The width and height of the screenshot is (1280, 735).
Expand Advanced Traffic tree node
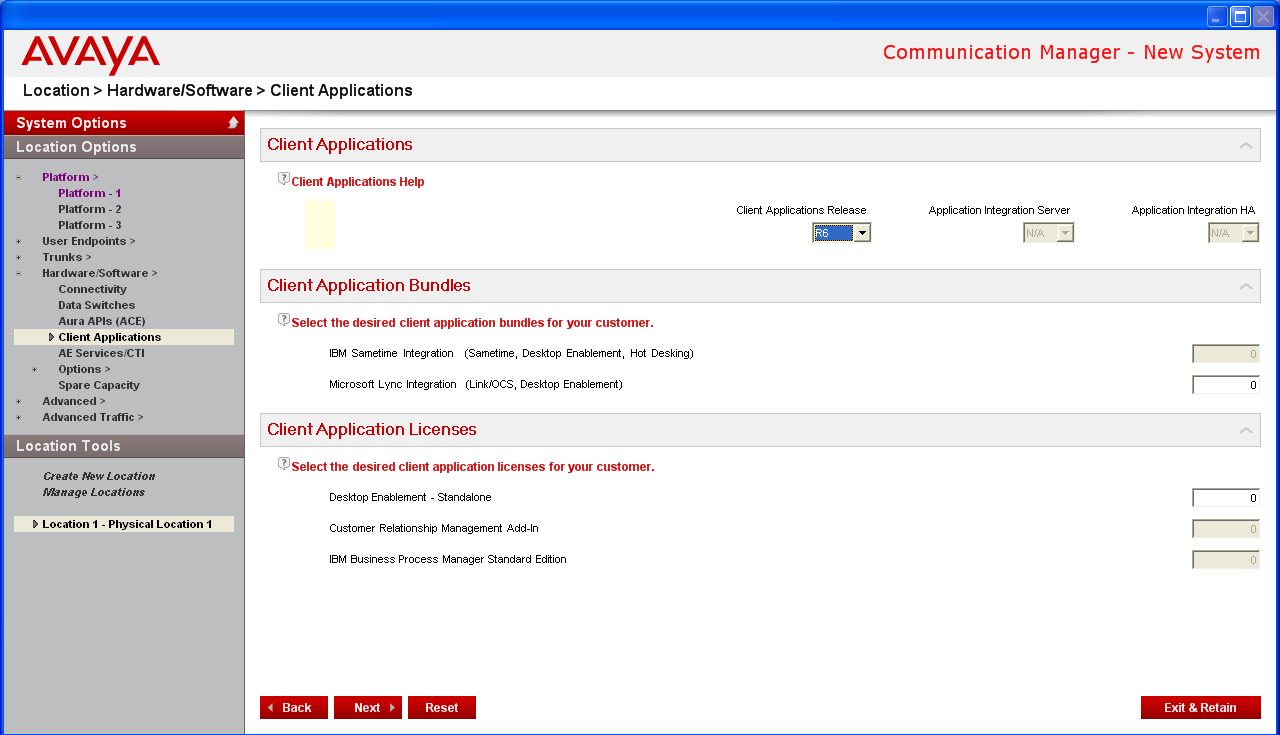tap(18, 417)
